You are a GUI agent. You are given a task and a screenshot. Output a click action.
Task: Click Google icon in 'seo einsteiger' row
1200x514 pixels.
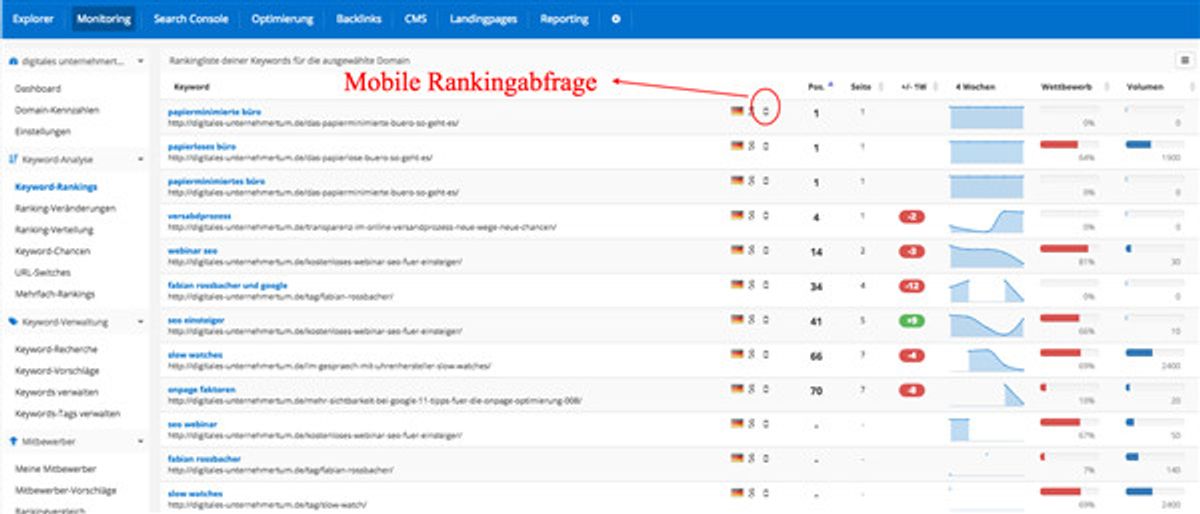pos(752,319)
